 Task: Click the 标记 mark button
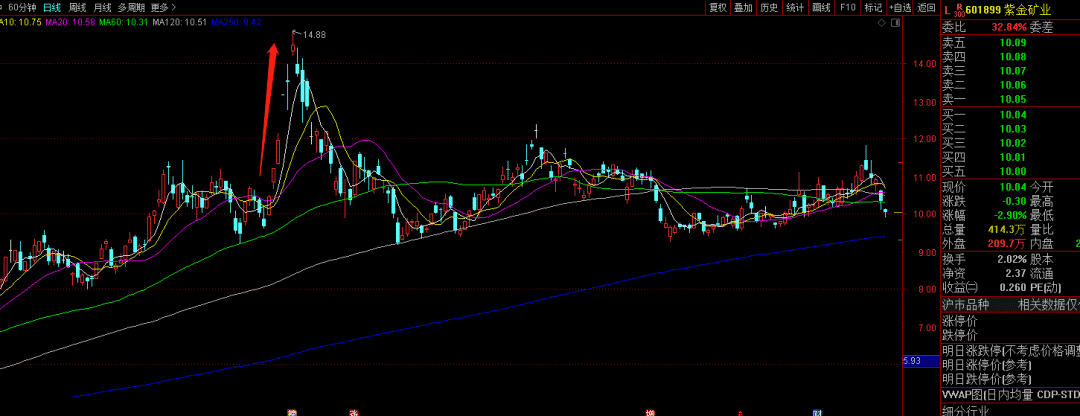point(873,8)
